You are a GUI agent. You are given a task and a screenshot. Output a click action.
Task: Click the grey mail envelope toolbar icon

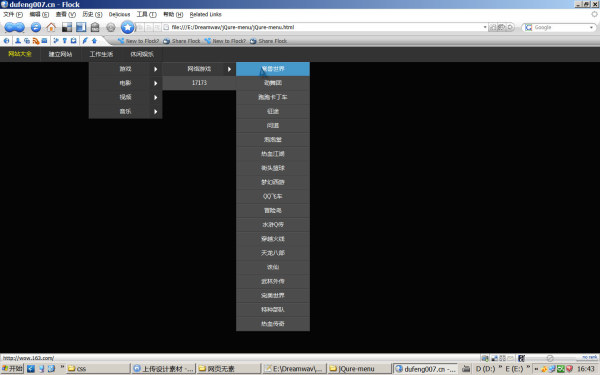[x=95, y=27]
